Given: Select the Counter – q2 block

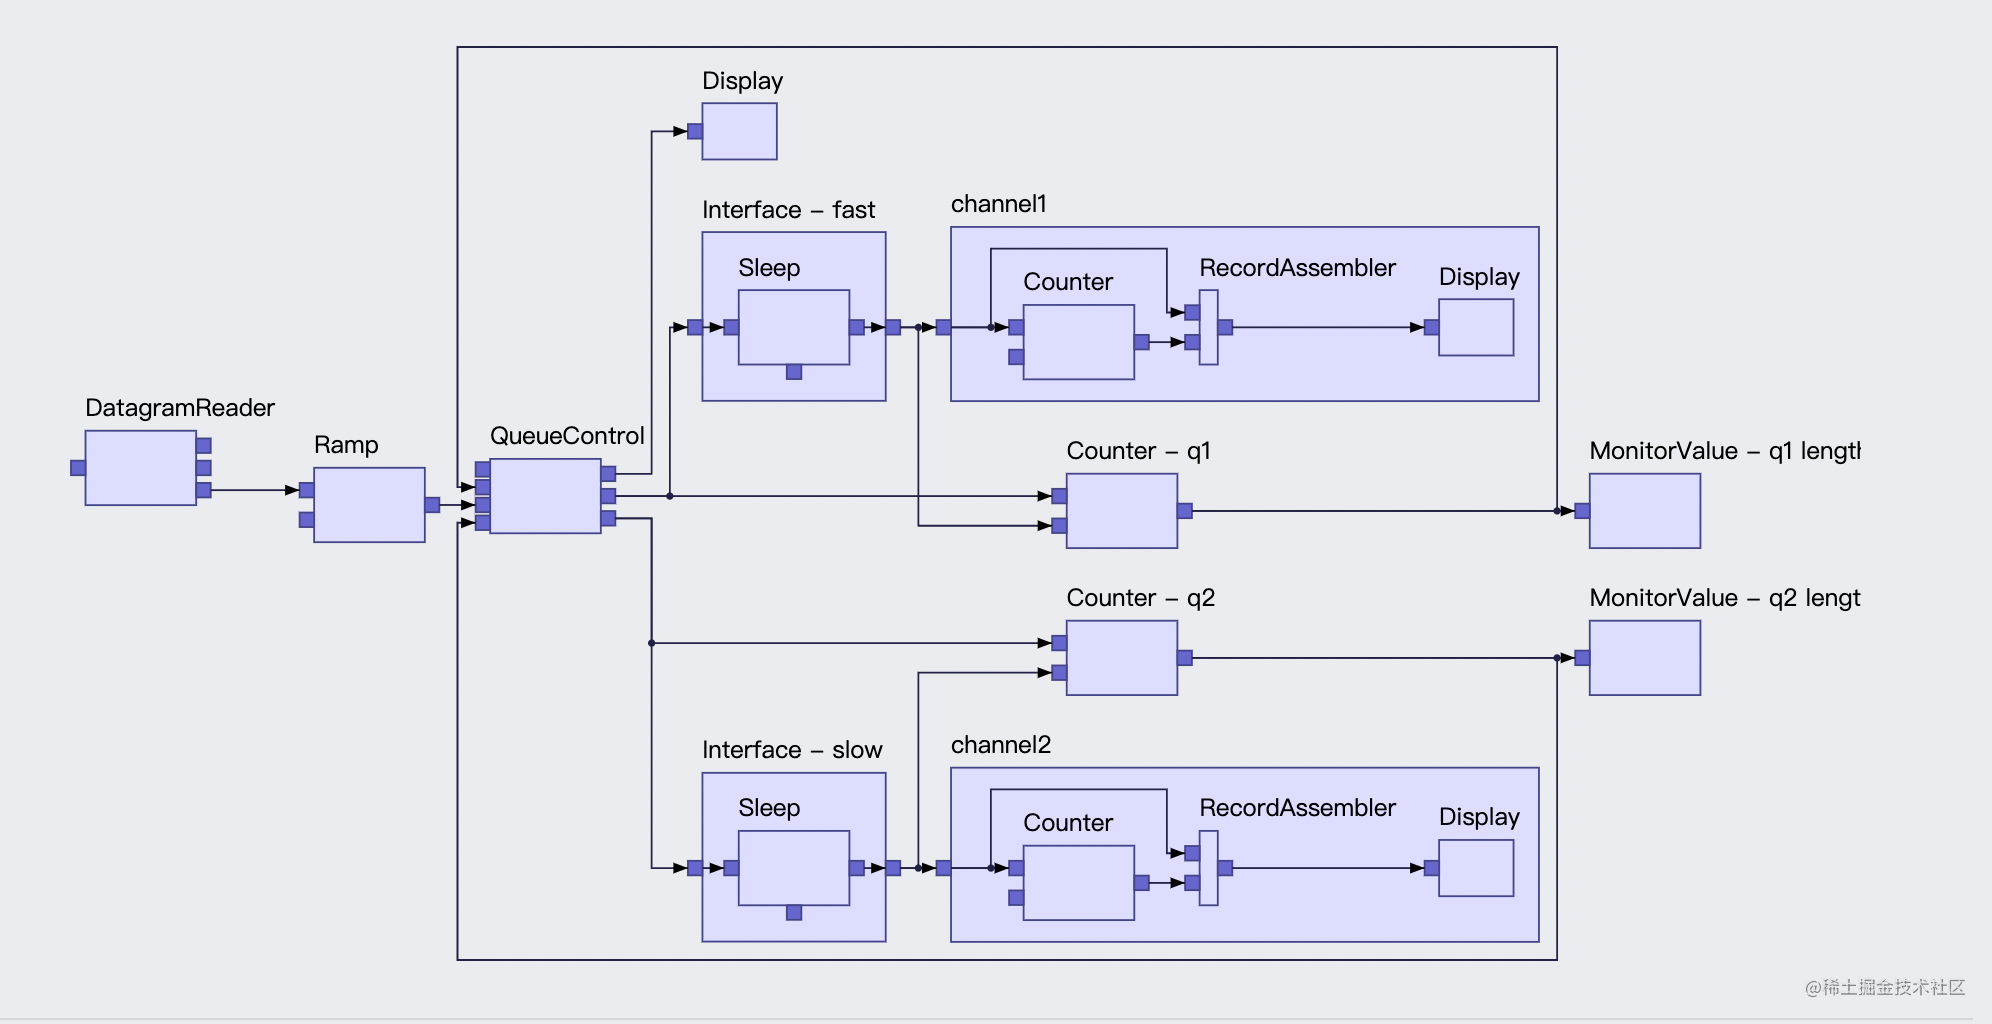Looking at the screenshot, I should (x=1122, y=658).
